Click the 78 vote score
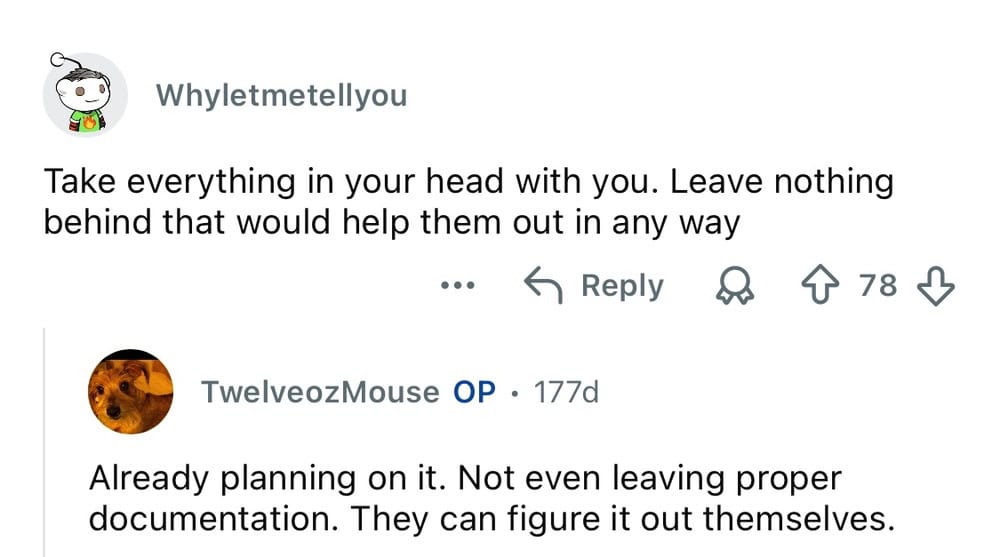Image resolution: width=1000 pixels, height=557 pixels. [x=878, y=287]
